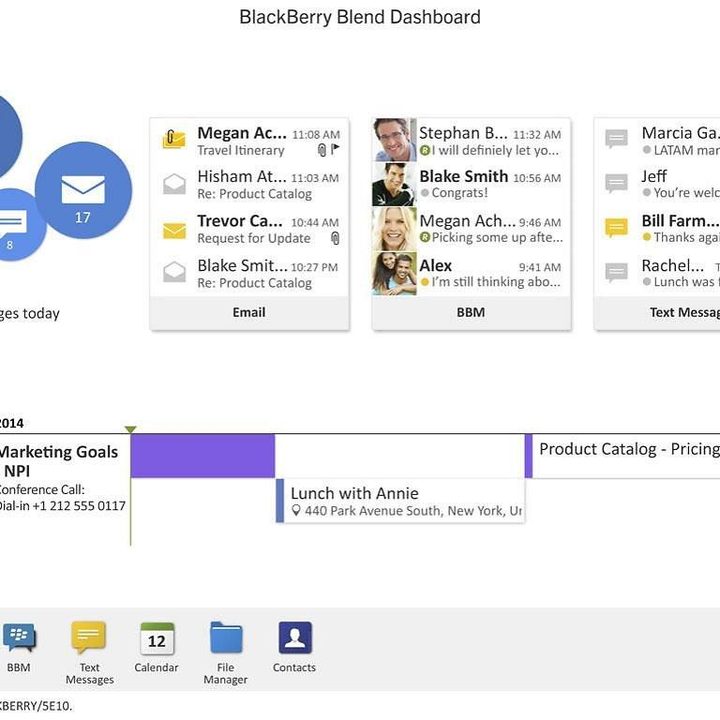
Task: Open the File Manager app icon
Action: 226,637
